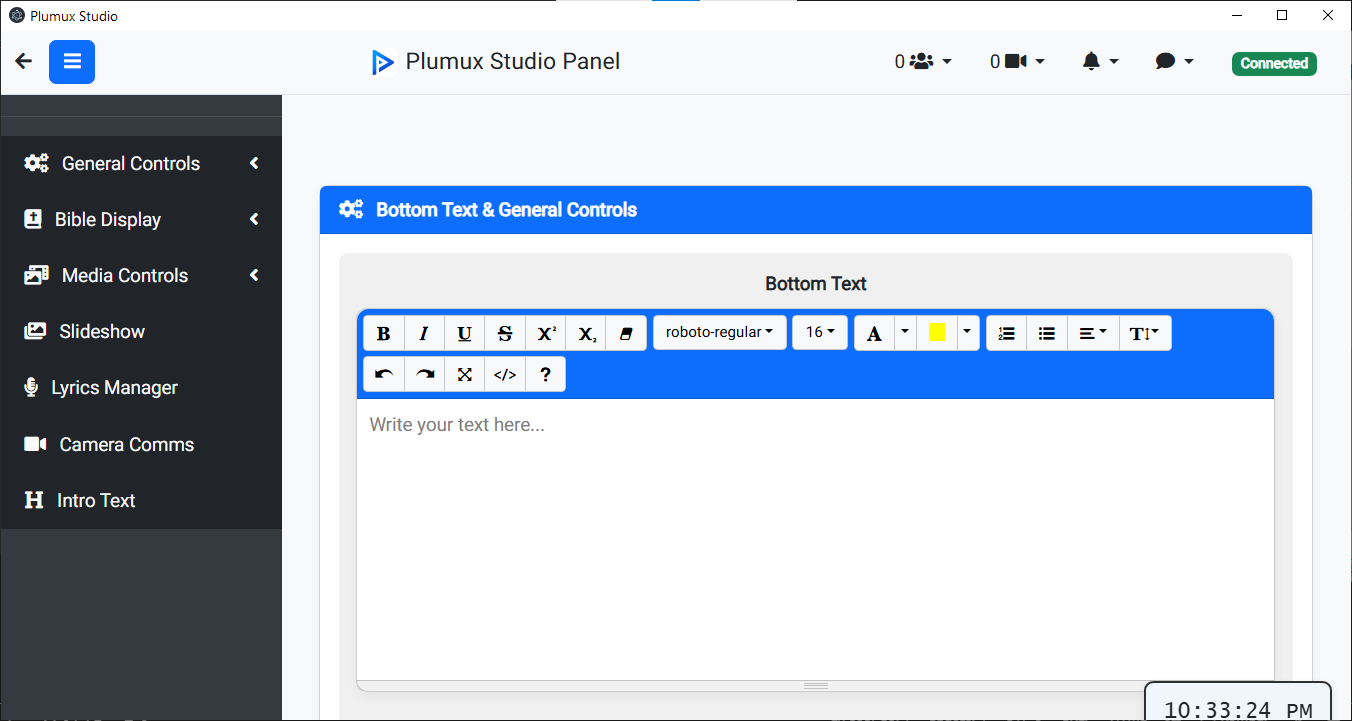The width and height of the screenshot is (1352, 721).
Task: Open the font size 16 dropdown
Action: point(819,332)
